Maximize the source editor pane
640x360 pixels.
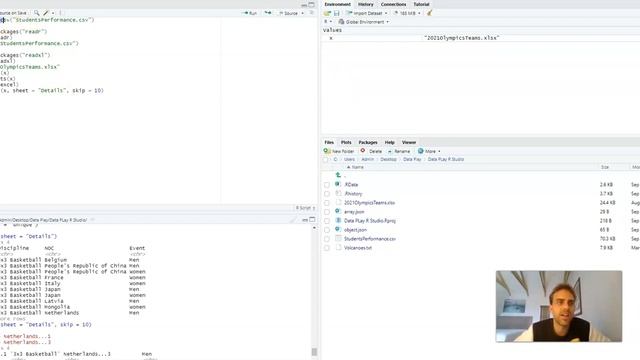(311, 4)
